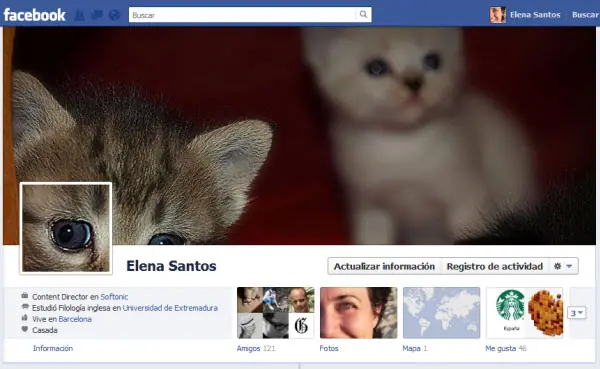The width and height of the screenshot is (600, 369).
Task: Click the Amigos 121 label
Action: 256,348
